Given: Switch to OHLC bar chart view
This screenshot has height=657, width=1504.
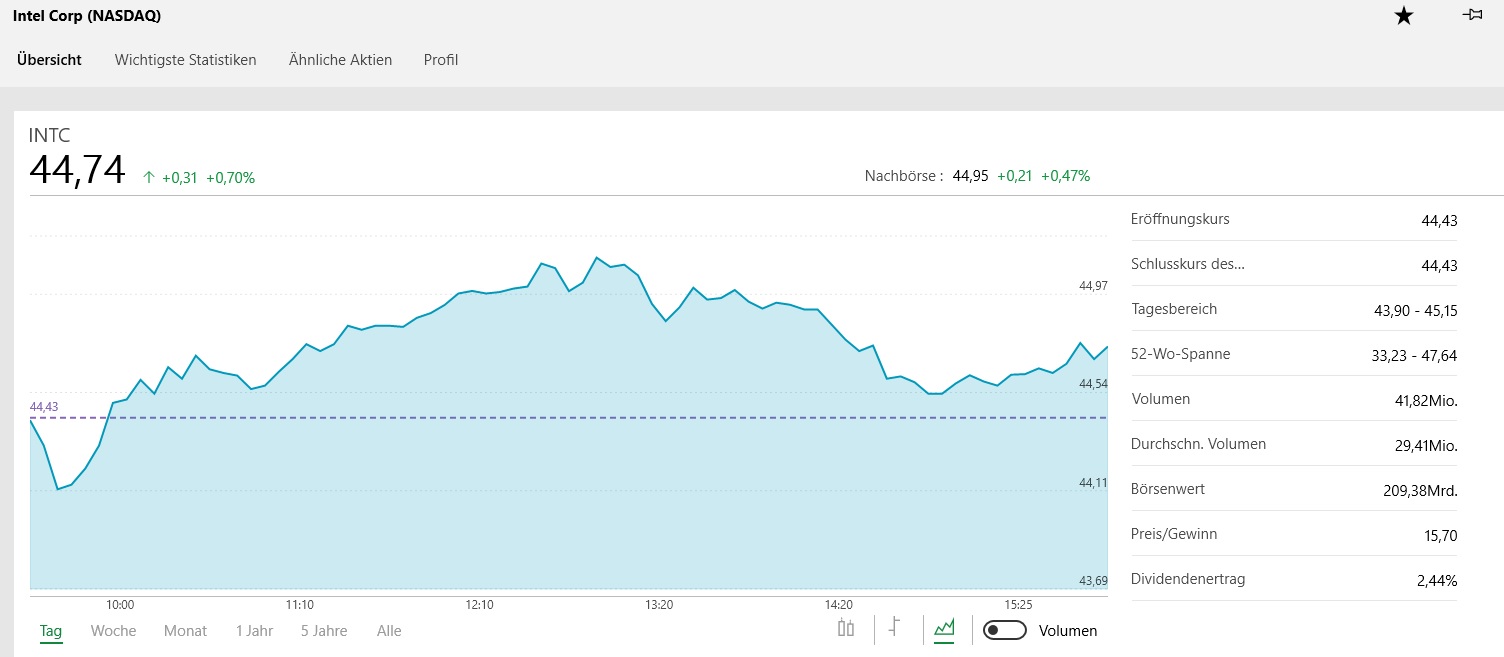Looking at the screenshot, I should pos(895,628).
